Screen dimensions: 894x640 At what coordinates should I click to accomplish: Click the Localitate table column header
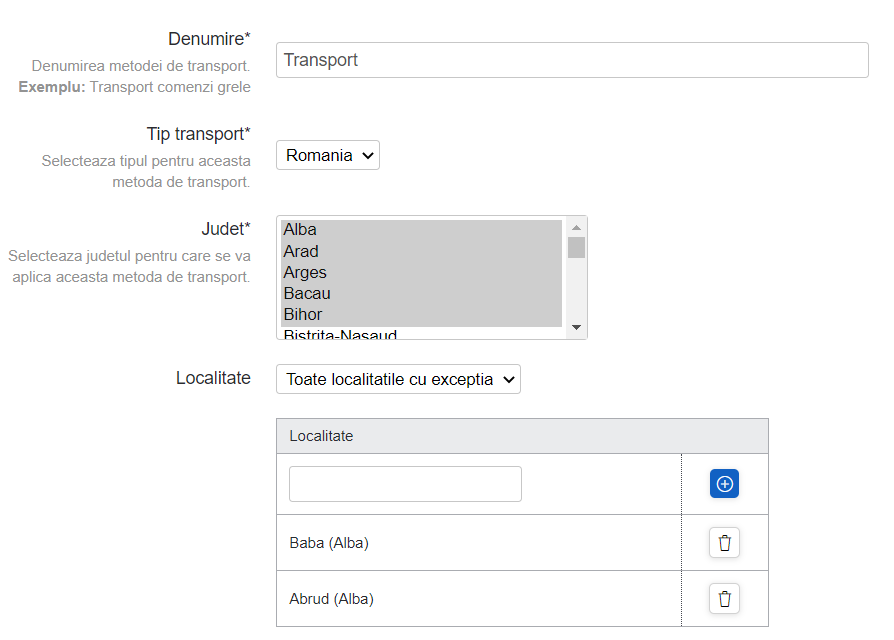pyautogui.click(x=321, y=436)
